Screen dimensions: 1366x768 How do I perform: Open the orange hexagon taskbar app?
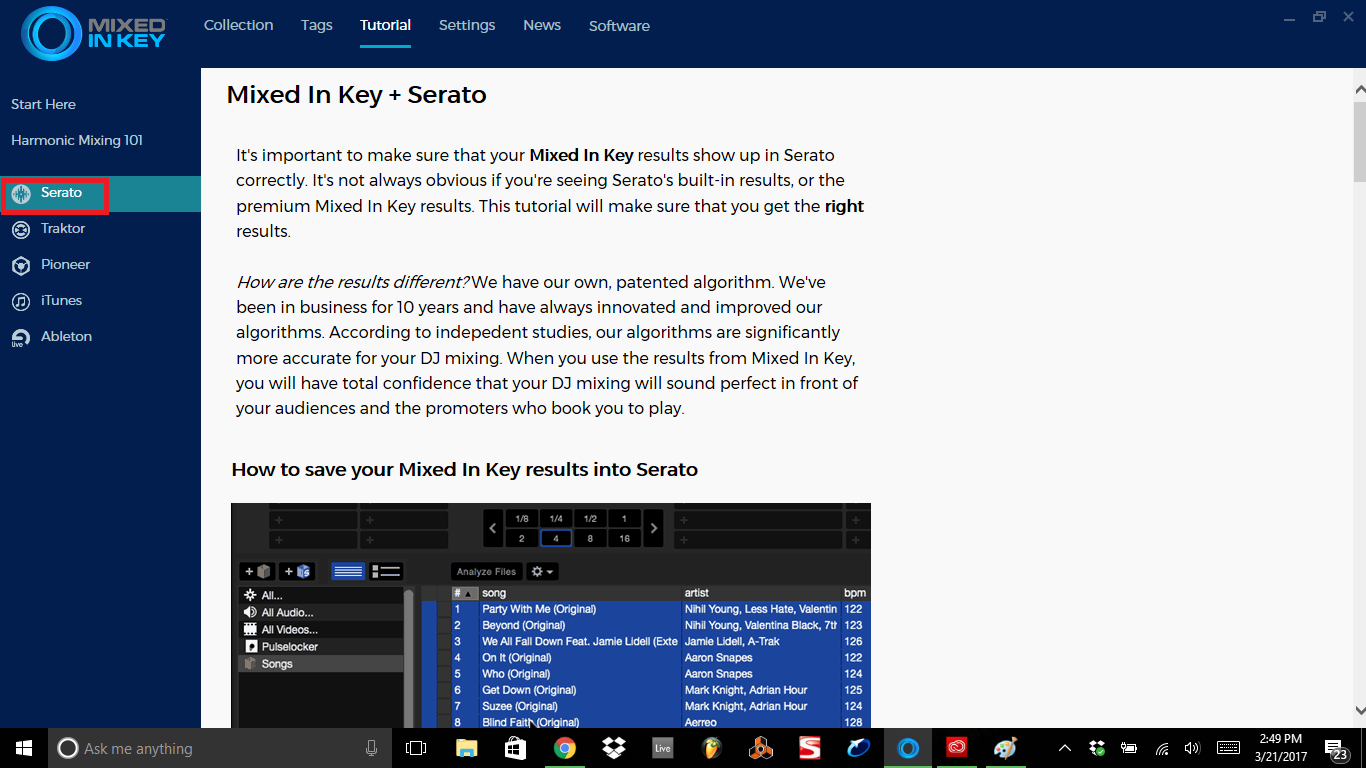pyautogui.click(x=760, y=748)
